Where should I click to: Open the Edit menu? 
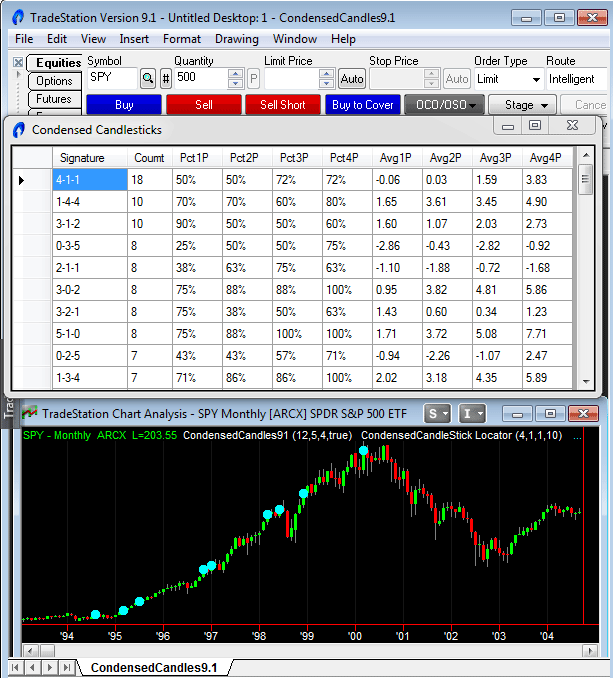[x=57, y=39]
